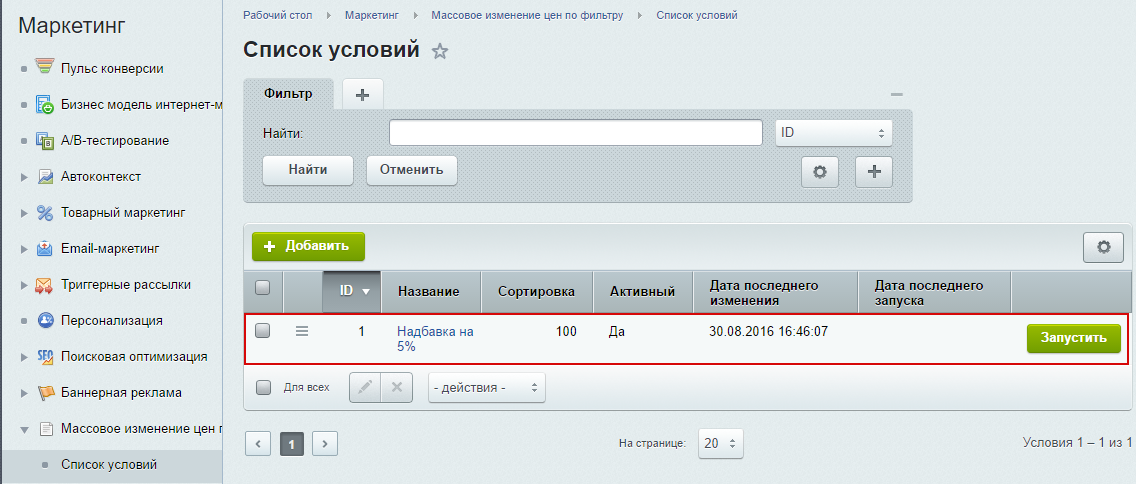Open list settings gear above the table
This screenshot has height=484, width=1136.
coord(1103,246)
